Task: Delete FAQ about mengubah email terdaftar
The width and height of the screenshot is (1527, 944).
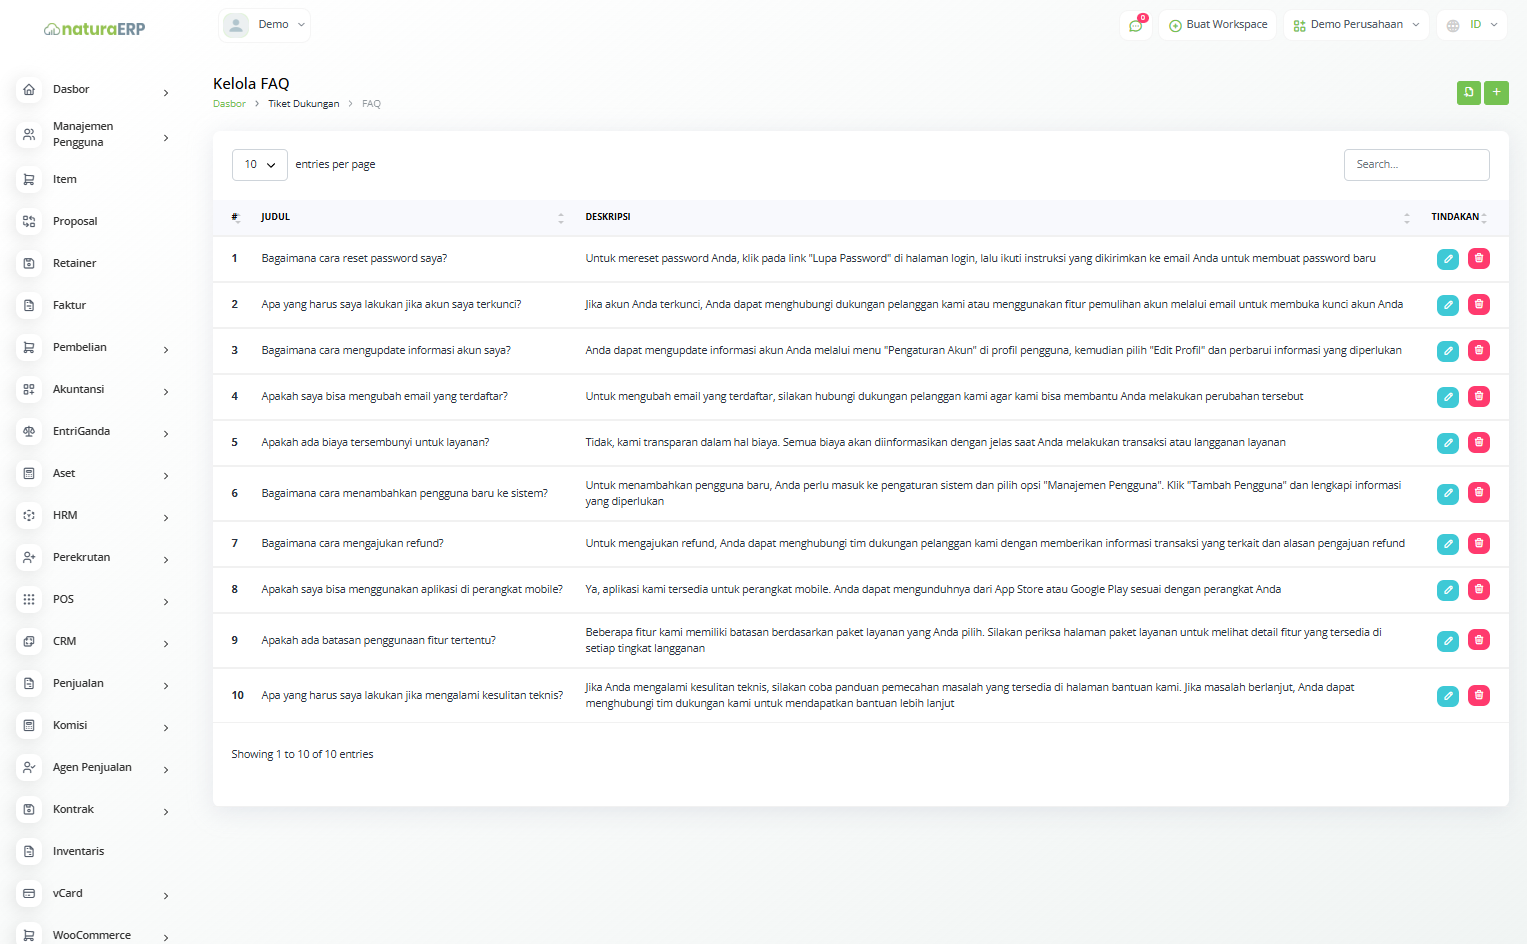Action: (x=1479, y=397)
